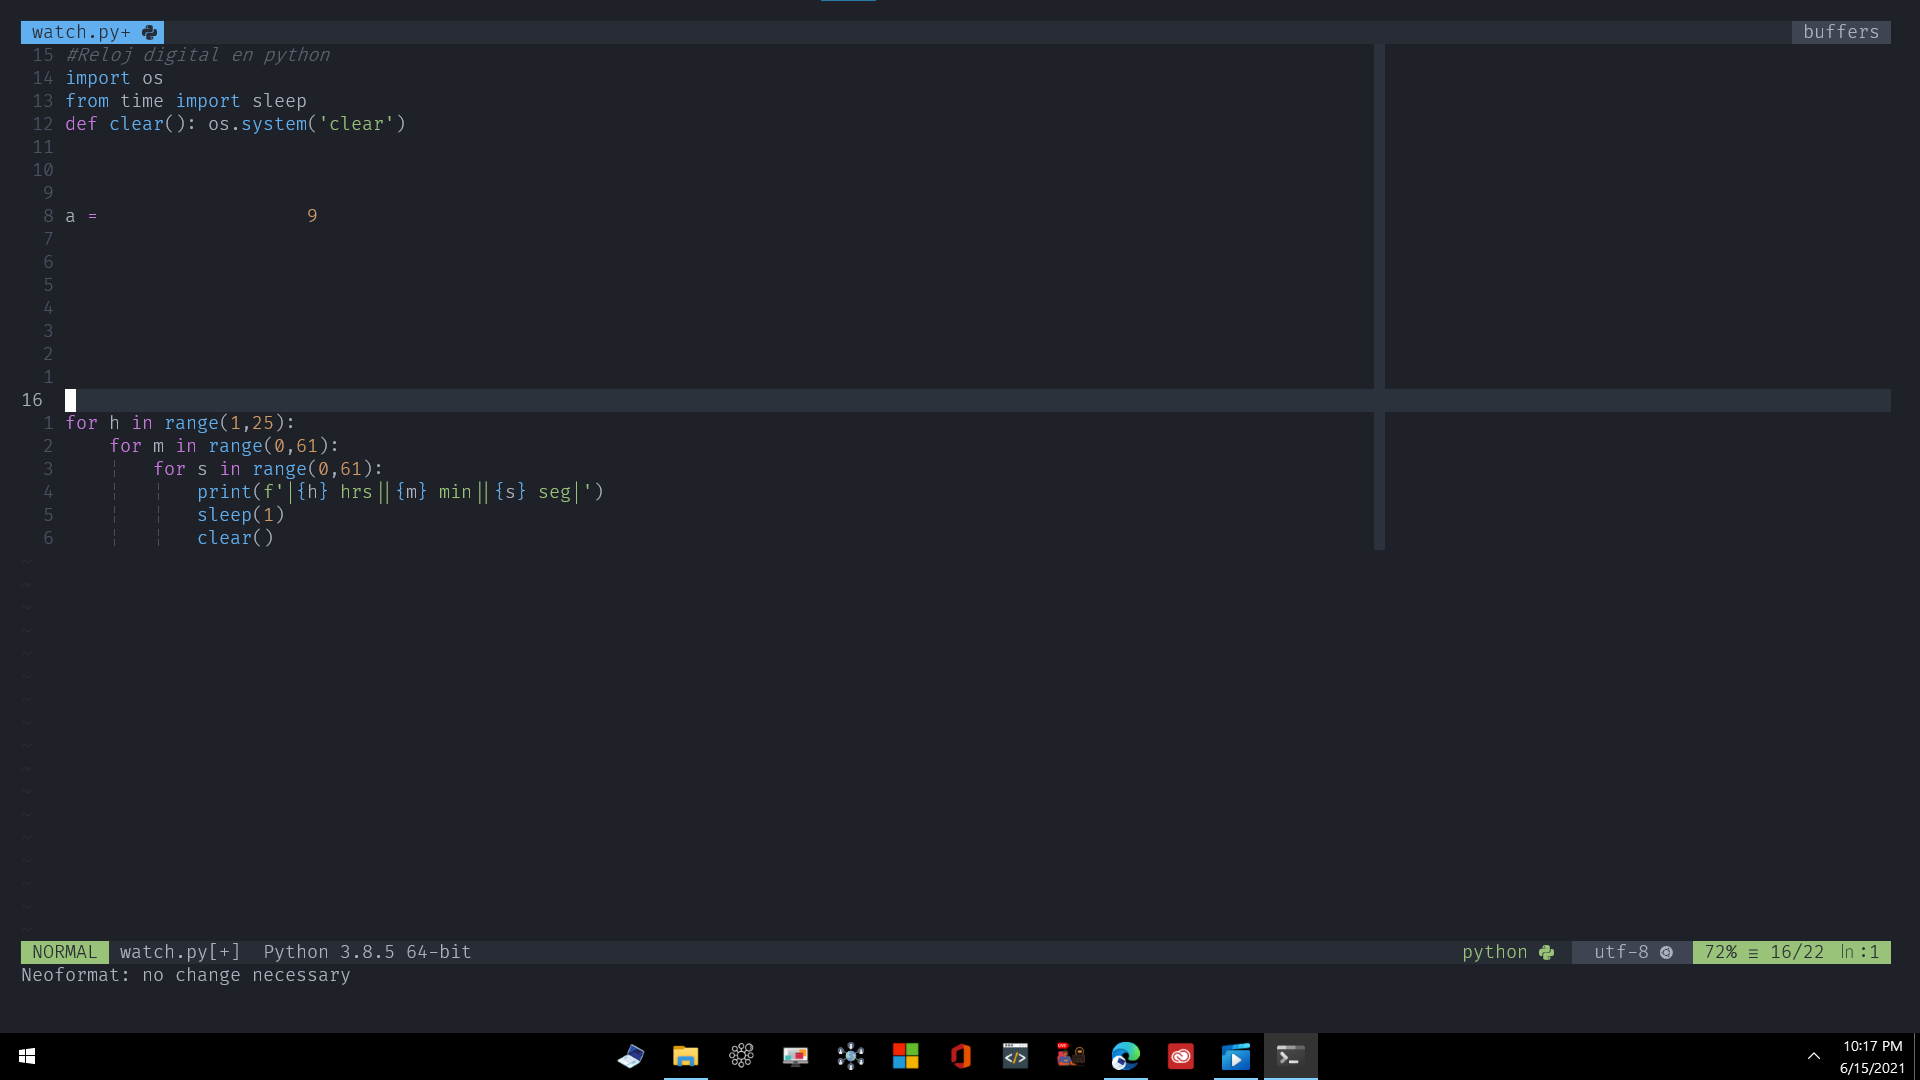The width and height of the screenshot is (1920, 1080).
Task: Click the 72% scroll progress segment
Action: point(1722,952)
